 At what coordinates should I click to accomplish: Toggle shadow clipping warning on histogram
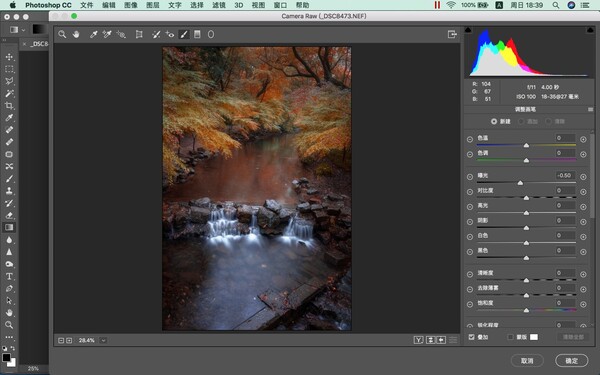pyautogui.click(x=468, y=30)
